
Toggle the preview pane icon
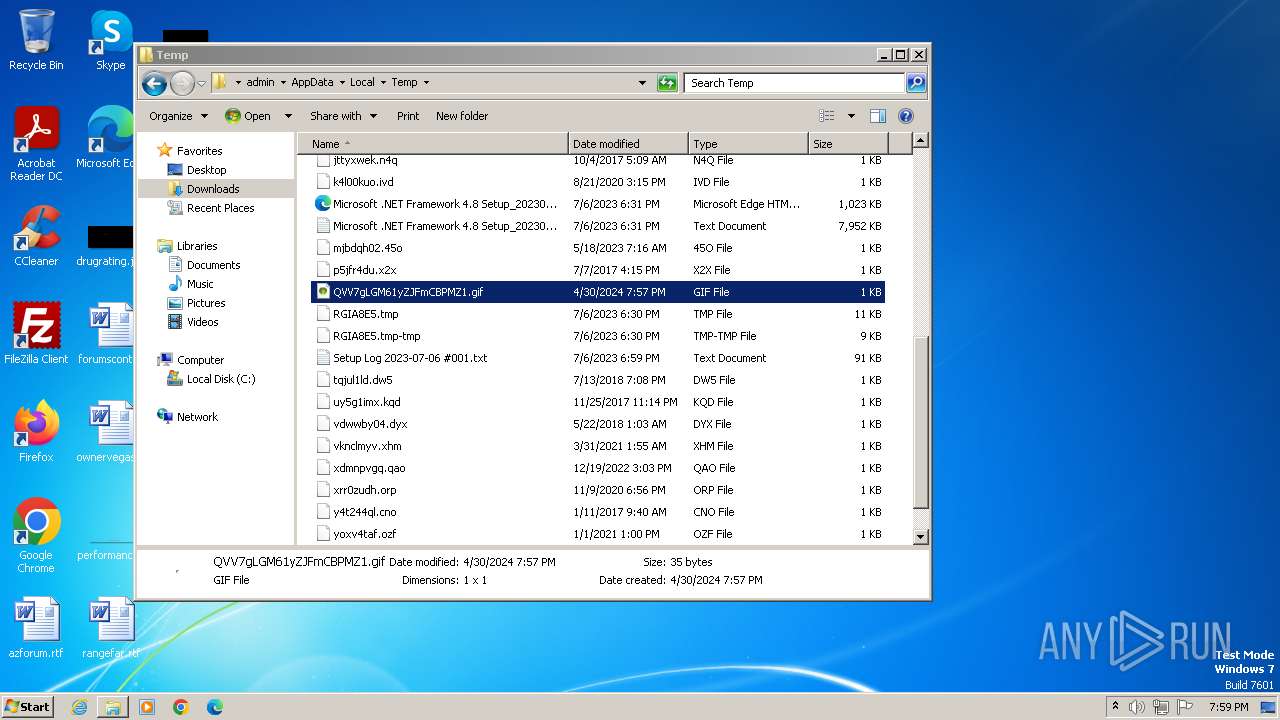tap(877, 116)
